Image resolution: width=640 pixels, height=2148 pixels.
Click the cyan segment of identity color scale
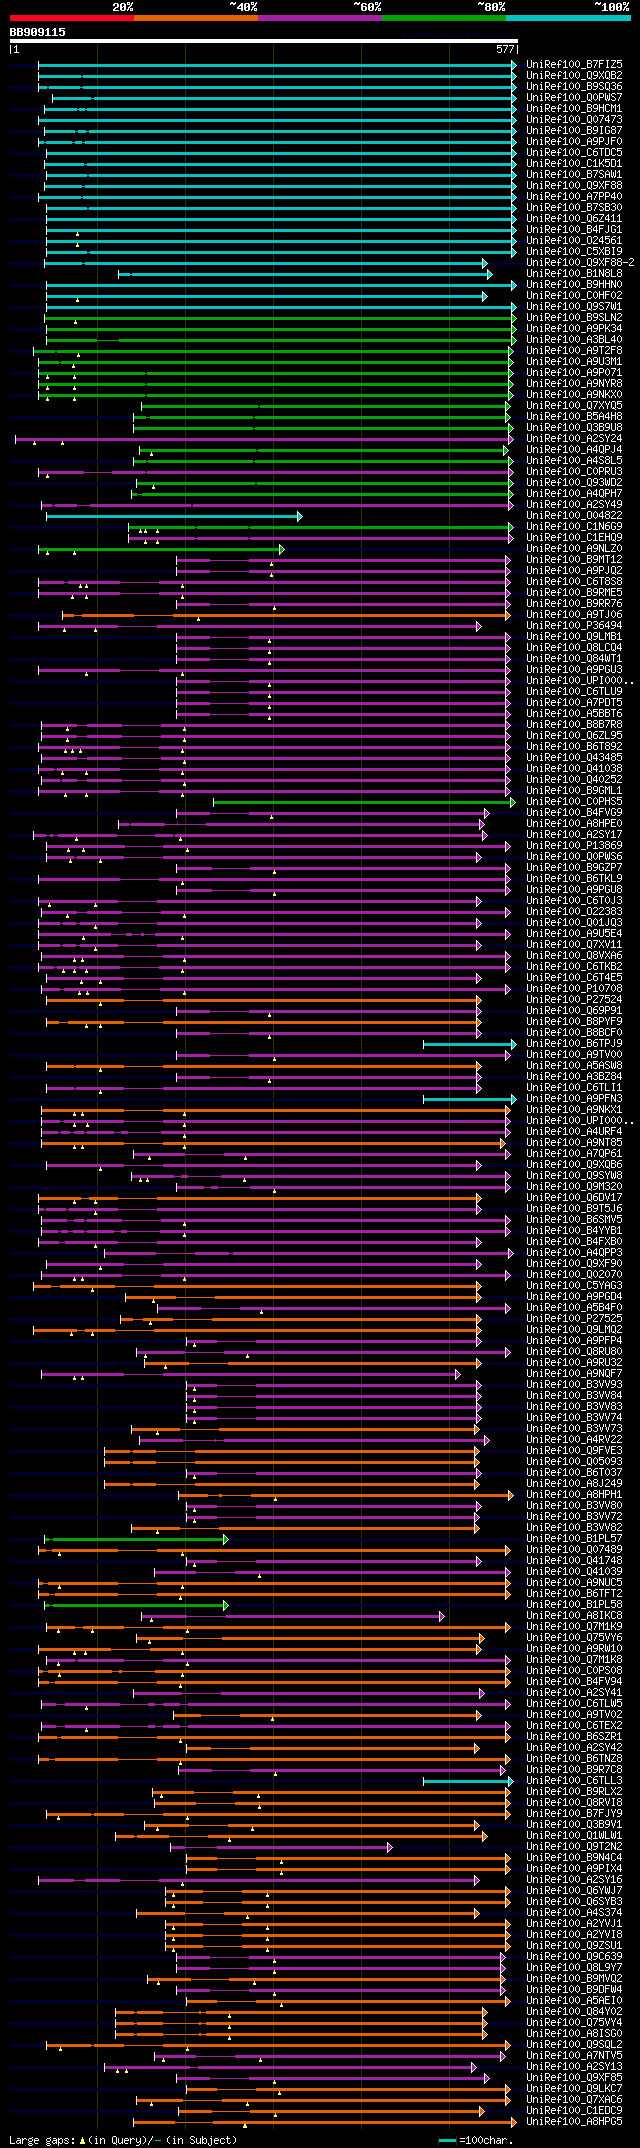(x=567, y=18)
